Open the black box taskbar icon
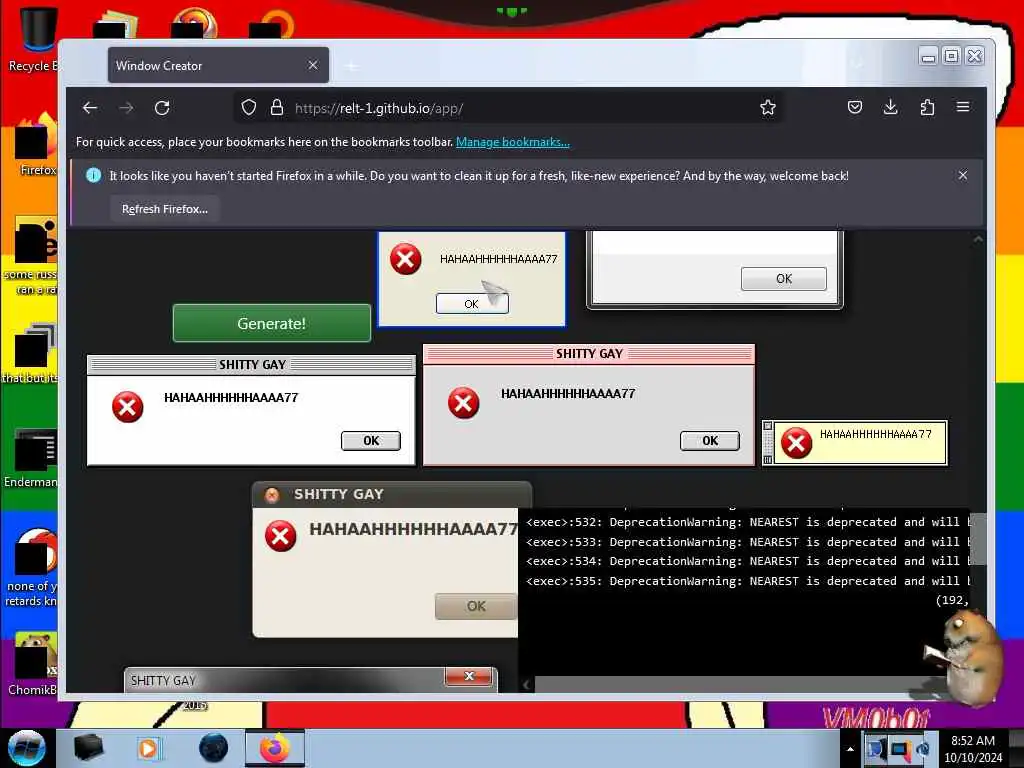Screen dimensions: 1024x768 point(88,748)
